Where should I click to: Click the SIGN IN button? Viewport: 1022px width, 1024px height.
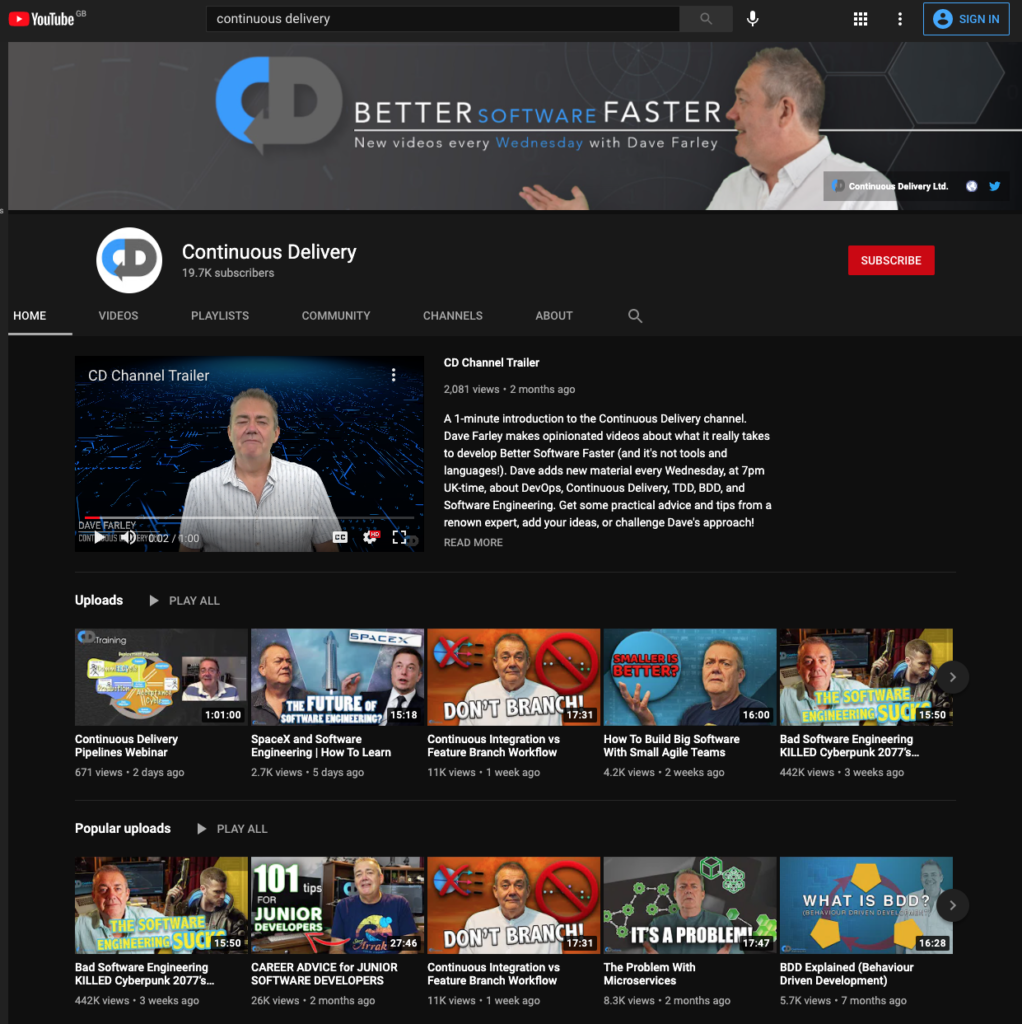tap(965, 19)
